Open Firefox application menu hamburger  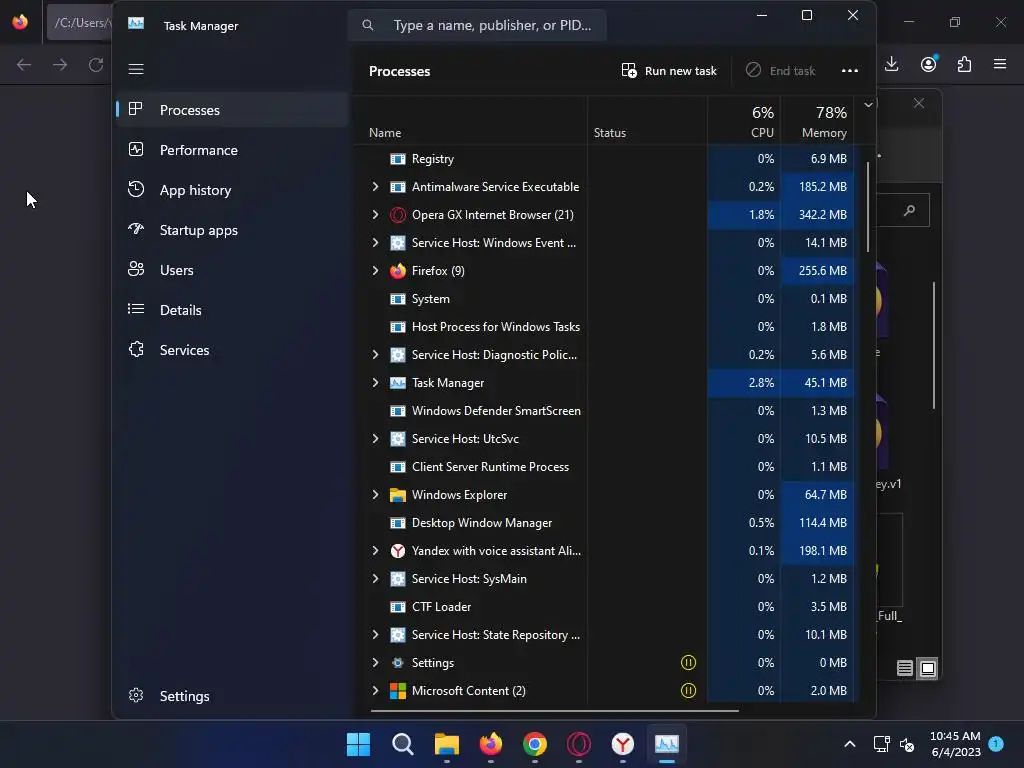(x=1000, y=64)
